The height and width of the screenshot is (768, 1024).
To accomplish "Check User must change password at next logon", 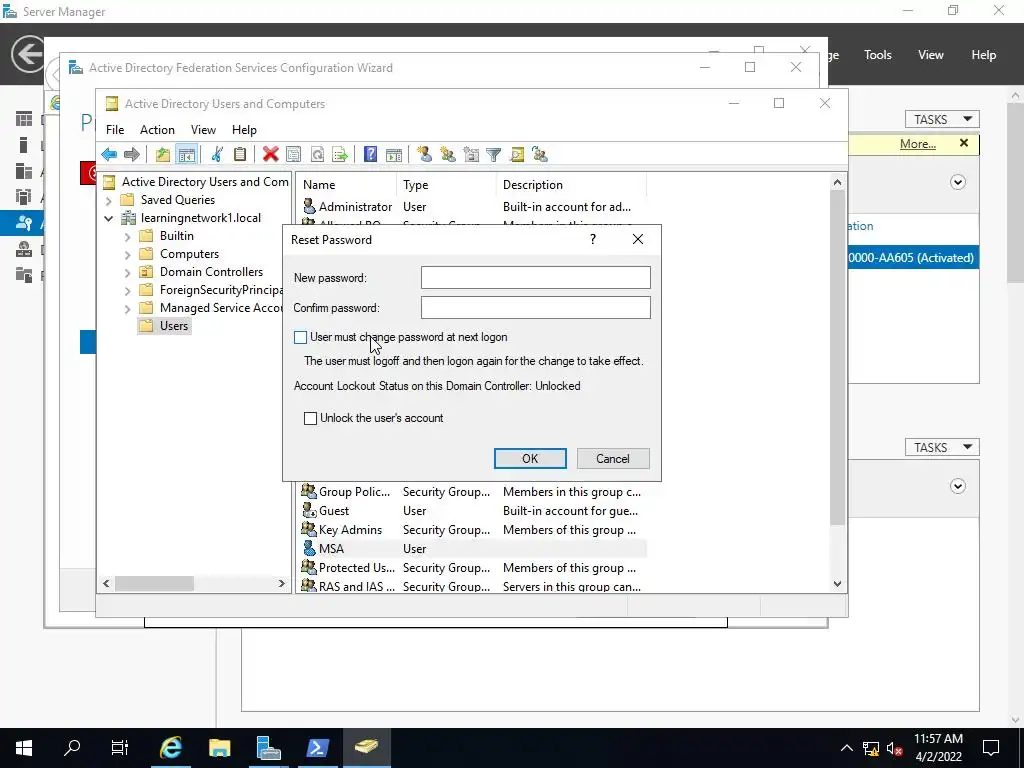I will 300,337.
